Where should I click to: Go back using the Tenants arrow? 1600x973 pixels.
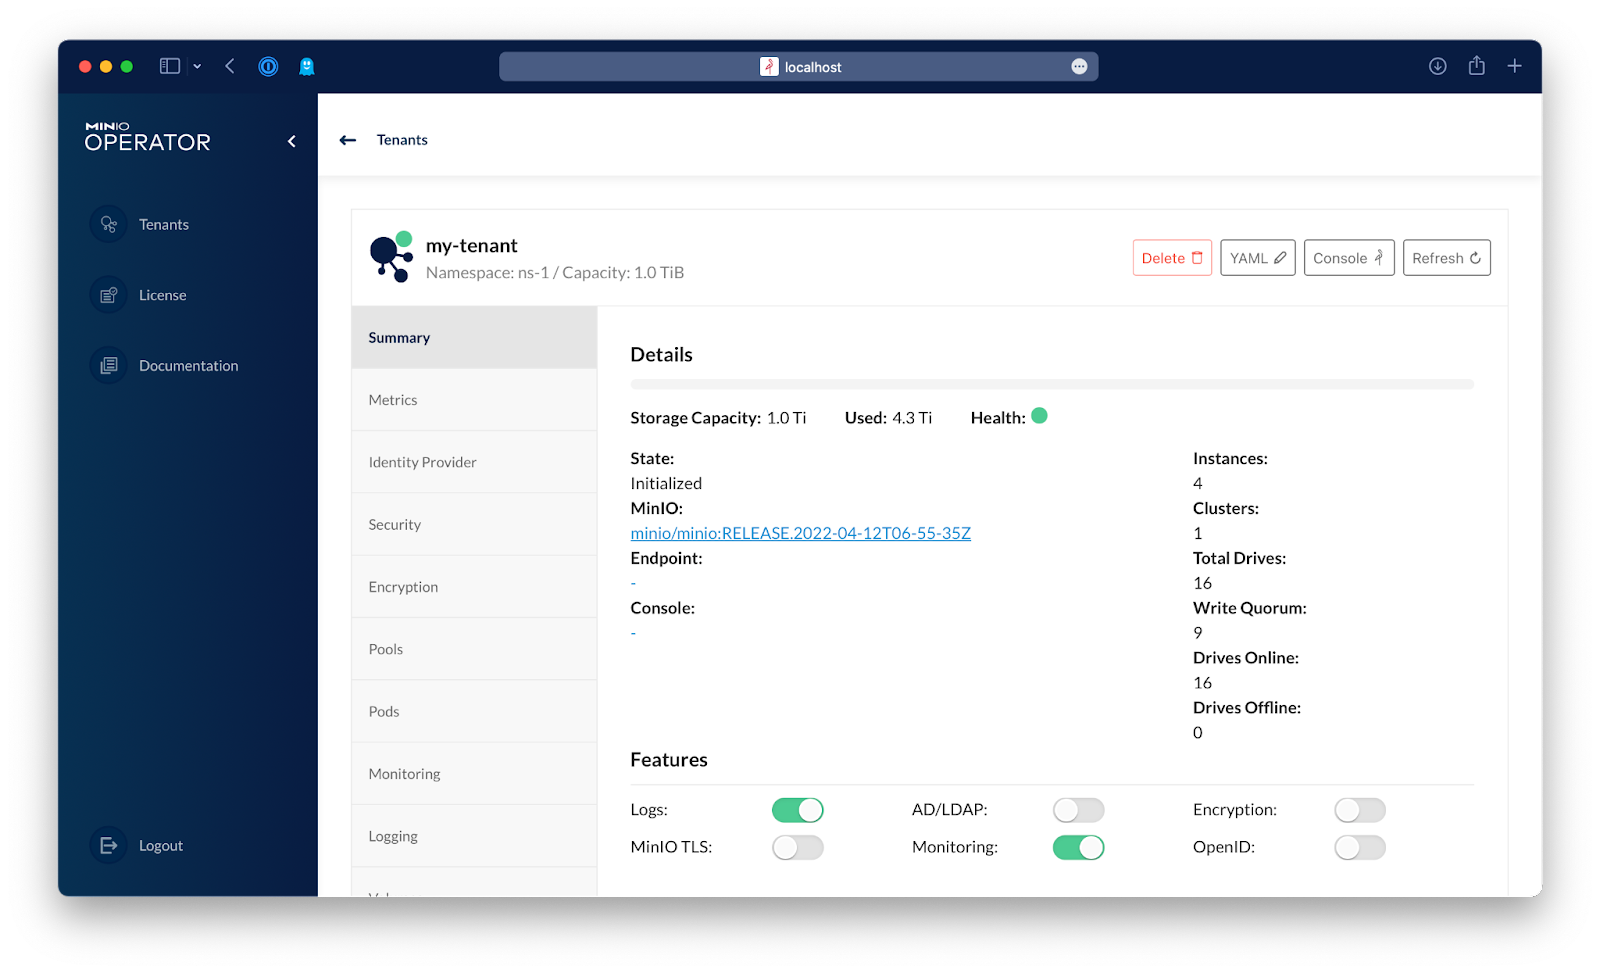(348, 140)
